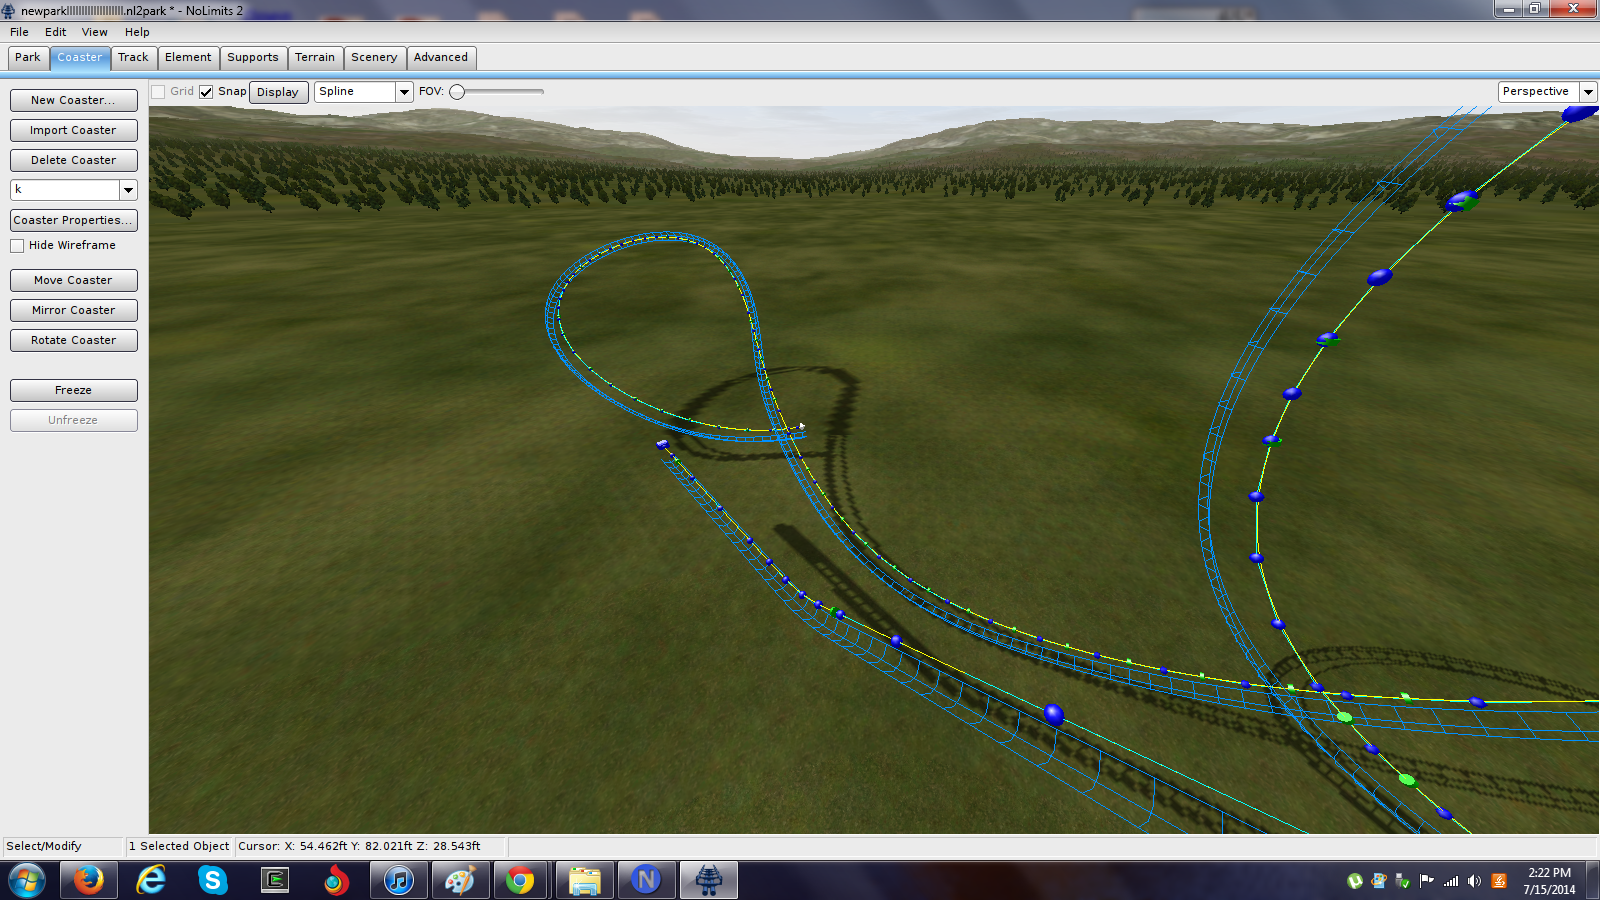Open Google Chrome from the taskbar
The height and width of the screenshot is (900, 1600).
pyautogui.click(x=520, y=880)
